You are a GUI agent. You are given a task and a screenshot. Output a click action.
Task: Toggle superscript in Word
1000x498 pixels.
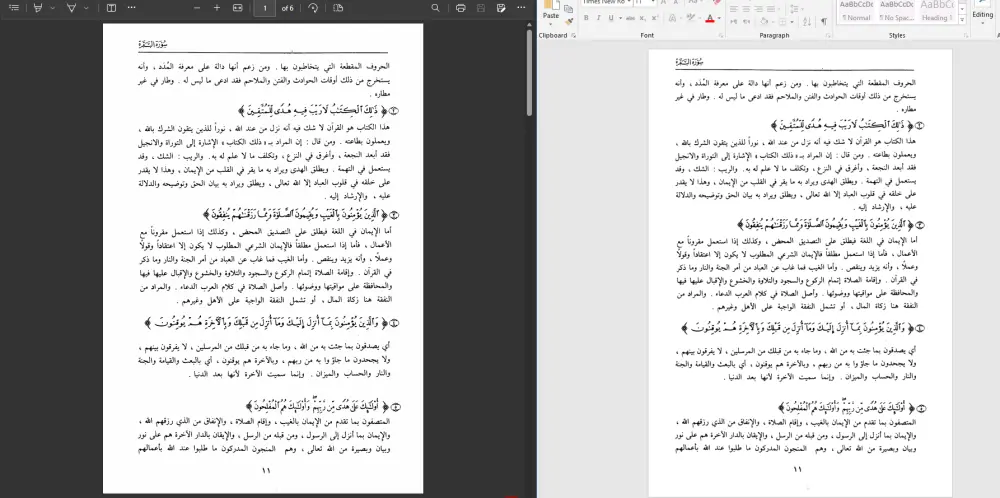coord(654,18)
